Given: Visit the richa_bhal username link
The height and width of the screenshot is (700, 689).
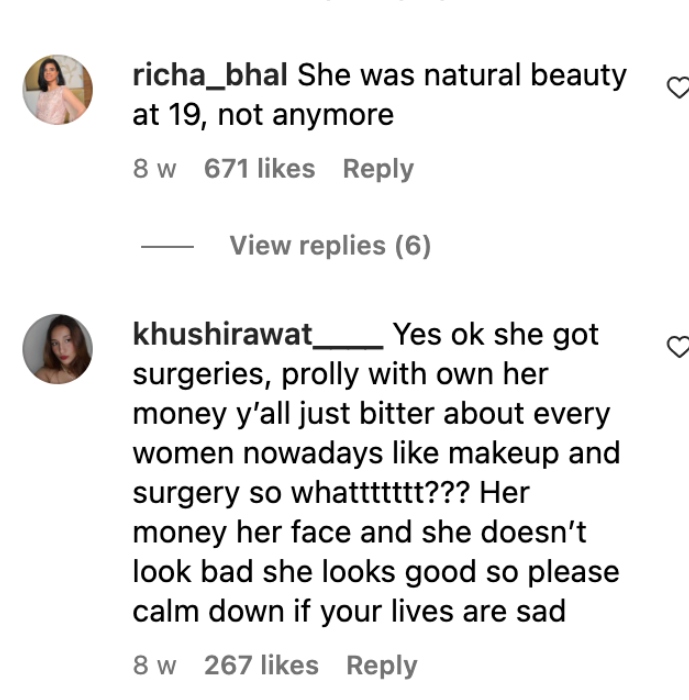Looking at the screenshot, I should click(210, 75).
